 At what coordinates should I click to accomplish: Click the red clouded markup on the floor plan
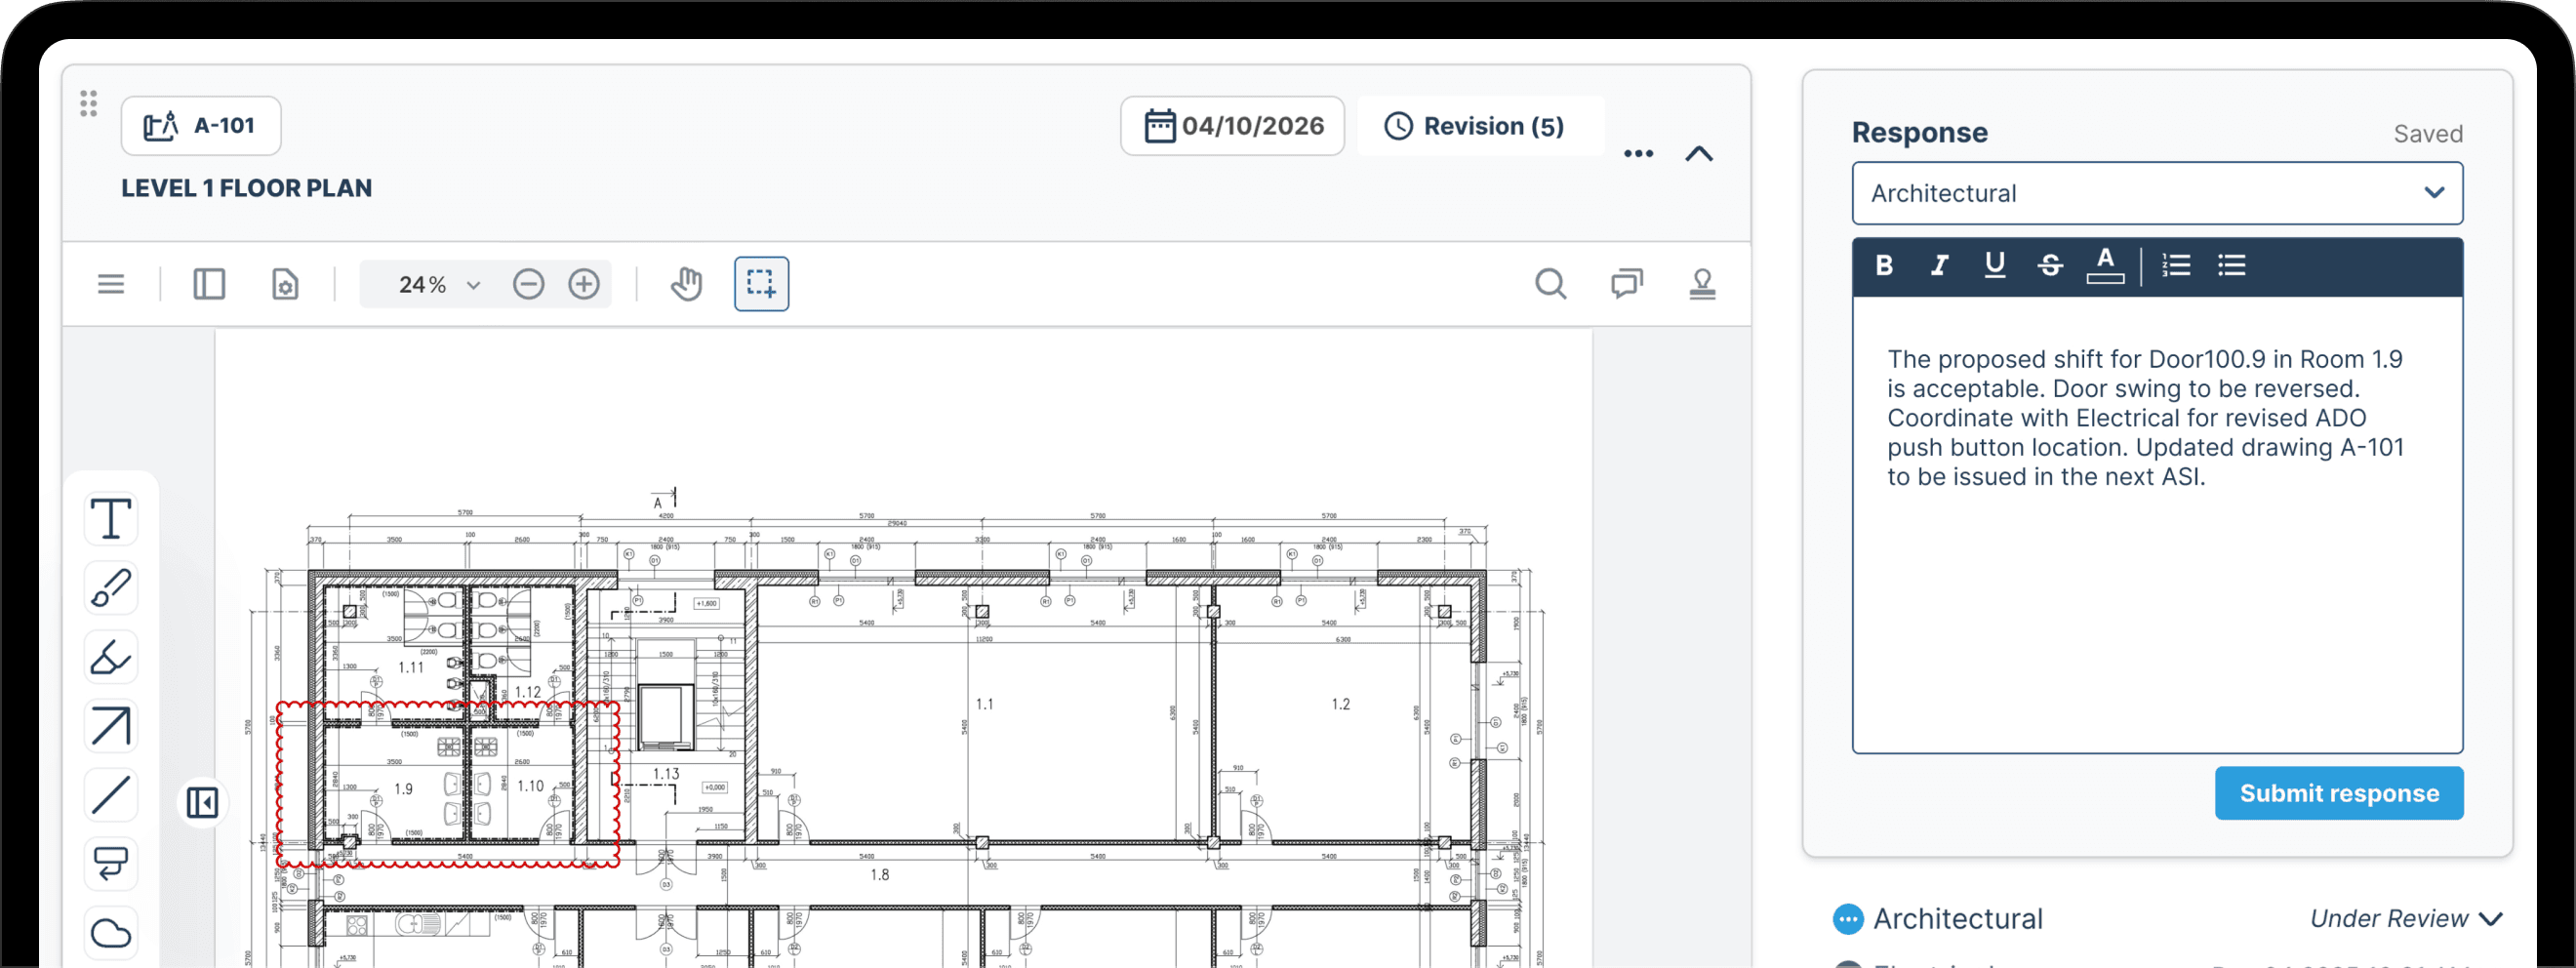pyautogui.click(x=448, y=784)
